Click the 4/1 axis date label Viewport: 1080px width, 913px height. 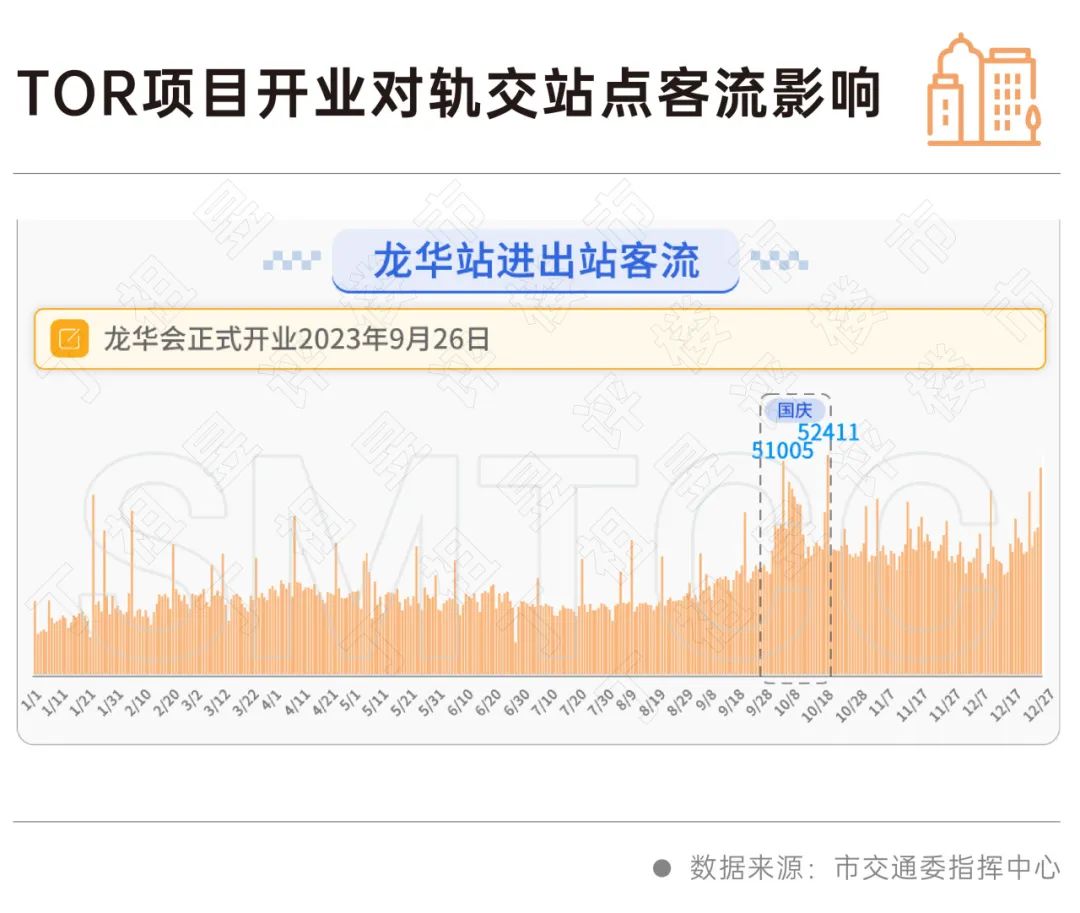pyautogui.click(x=271, y=700)
